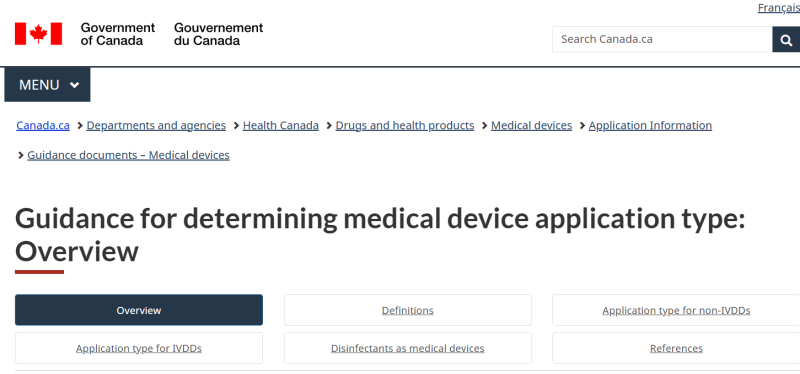Click the MENU chevron arrow

click(74, 85)
